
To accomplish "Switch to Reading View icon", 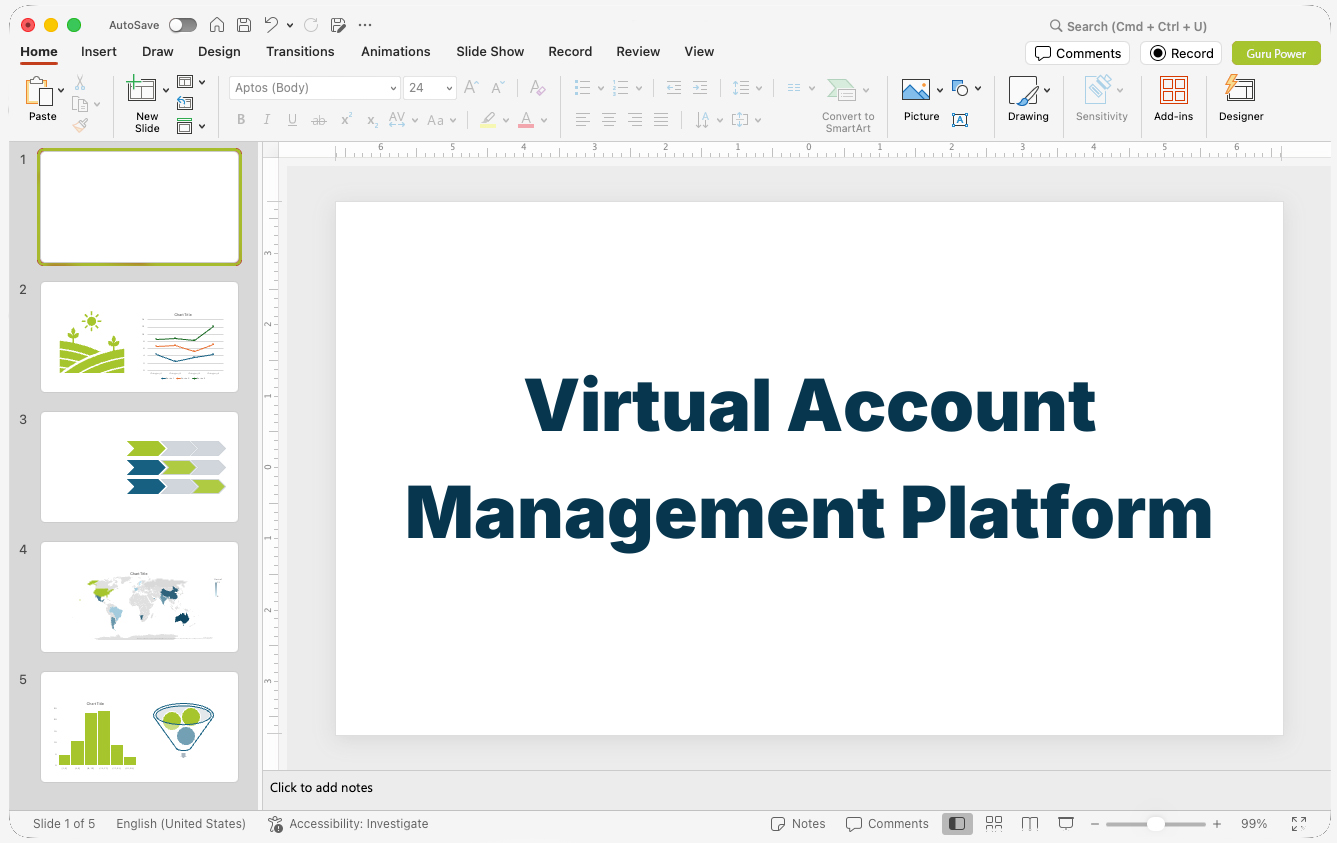I will (1030, 824).
